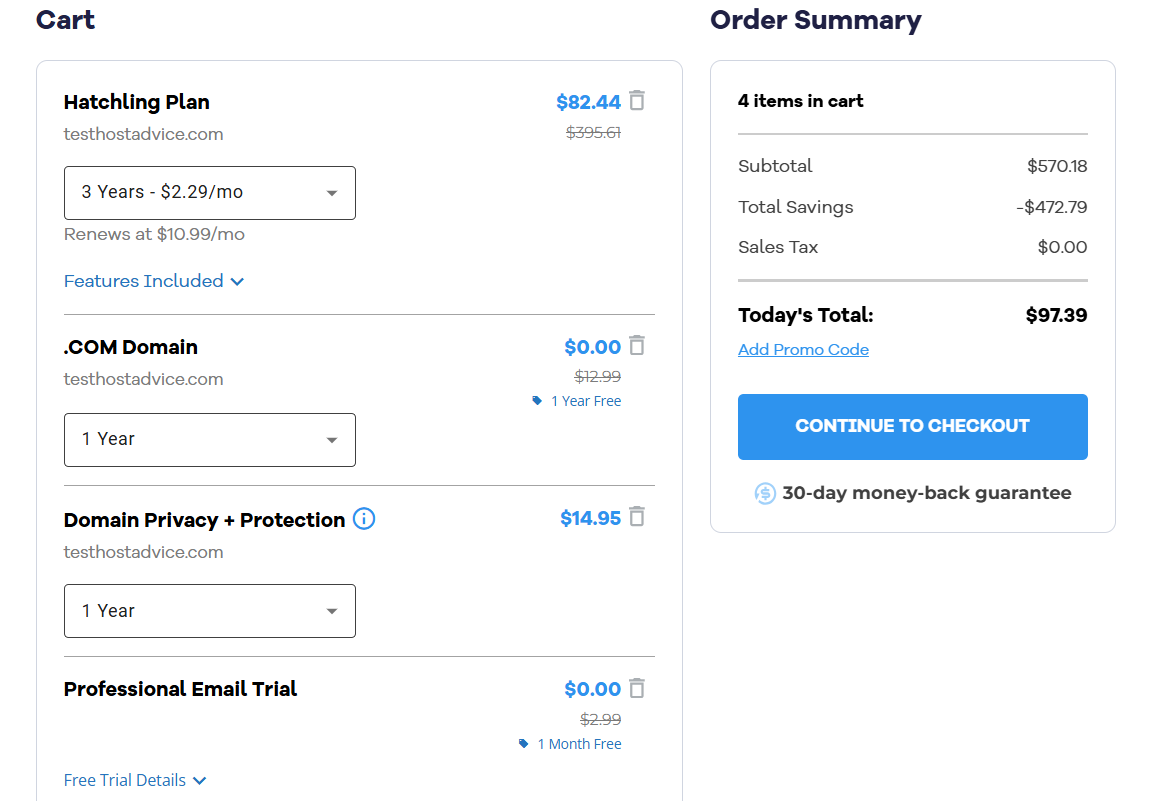Click the Domain Privacy + Protection heading
The image size is (1149, 801).
(204, 520)
